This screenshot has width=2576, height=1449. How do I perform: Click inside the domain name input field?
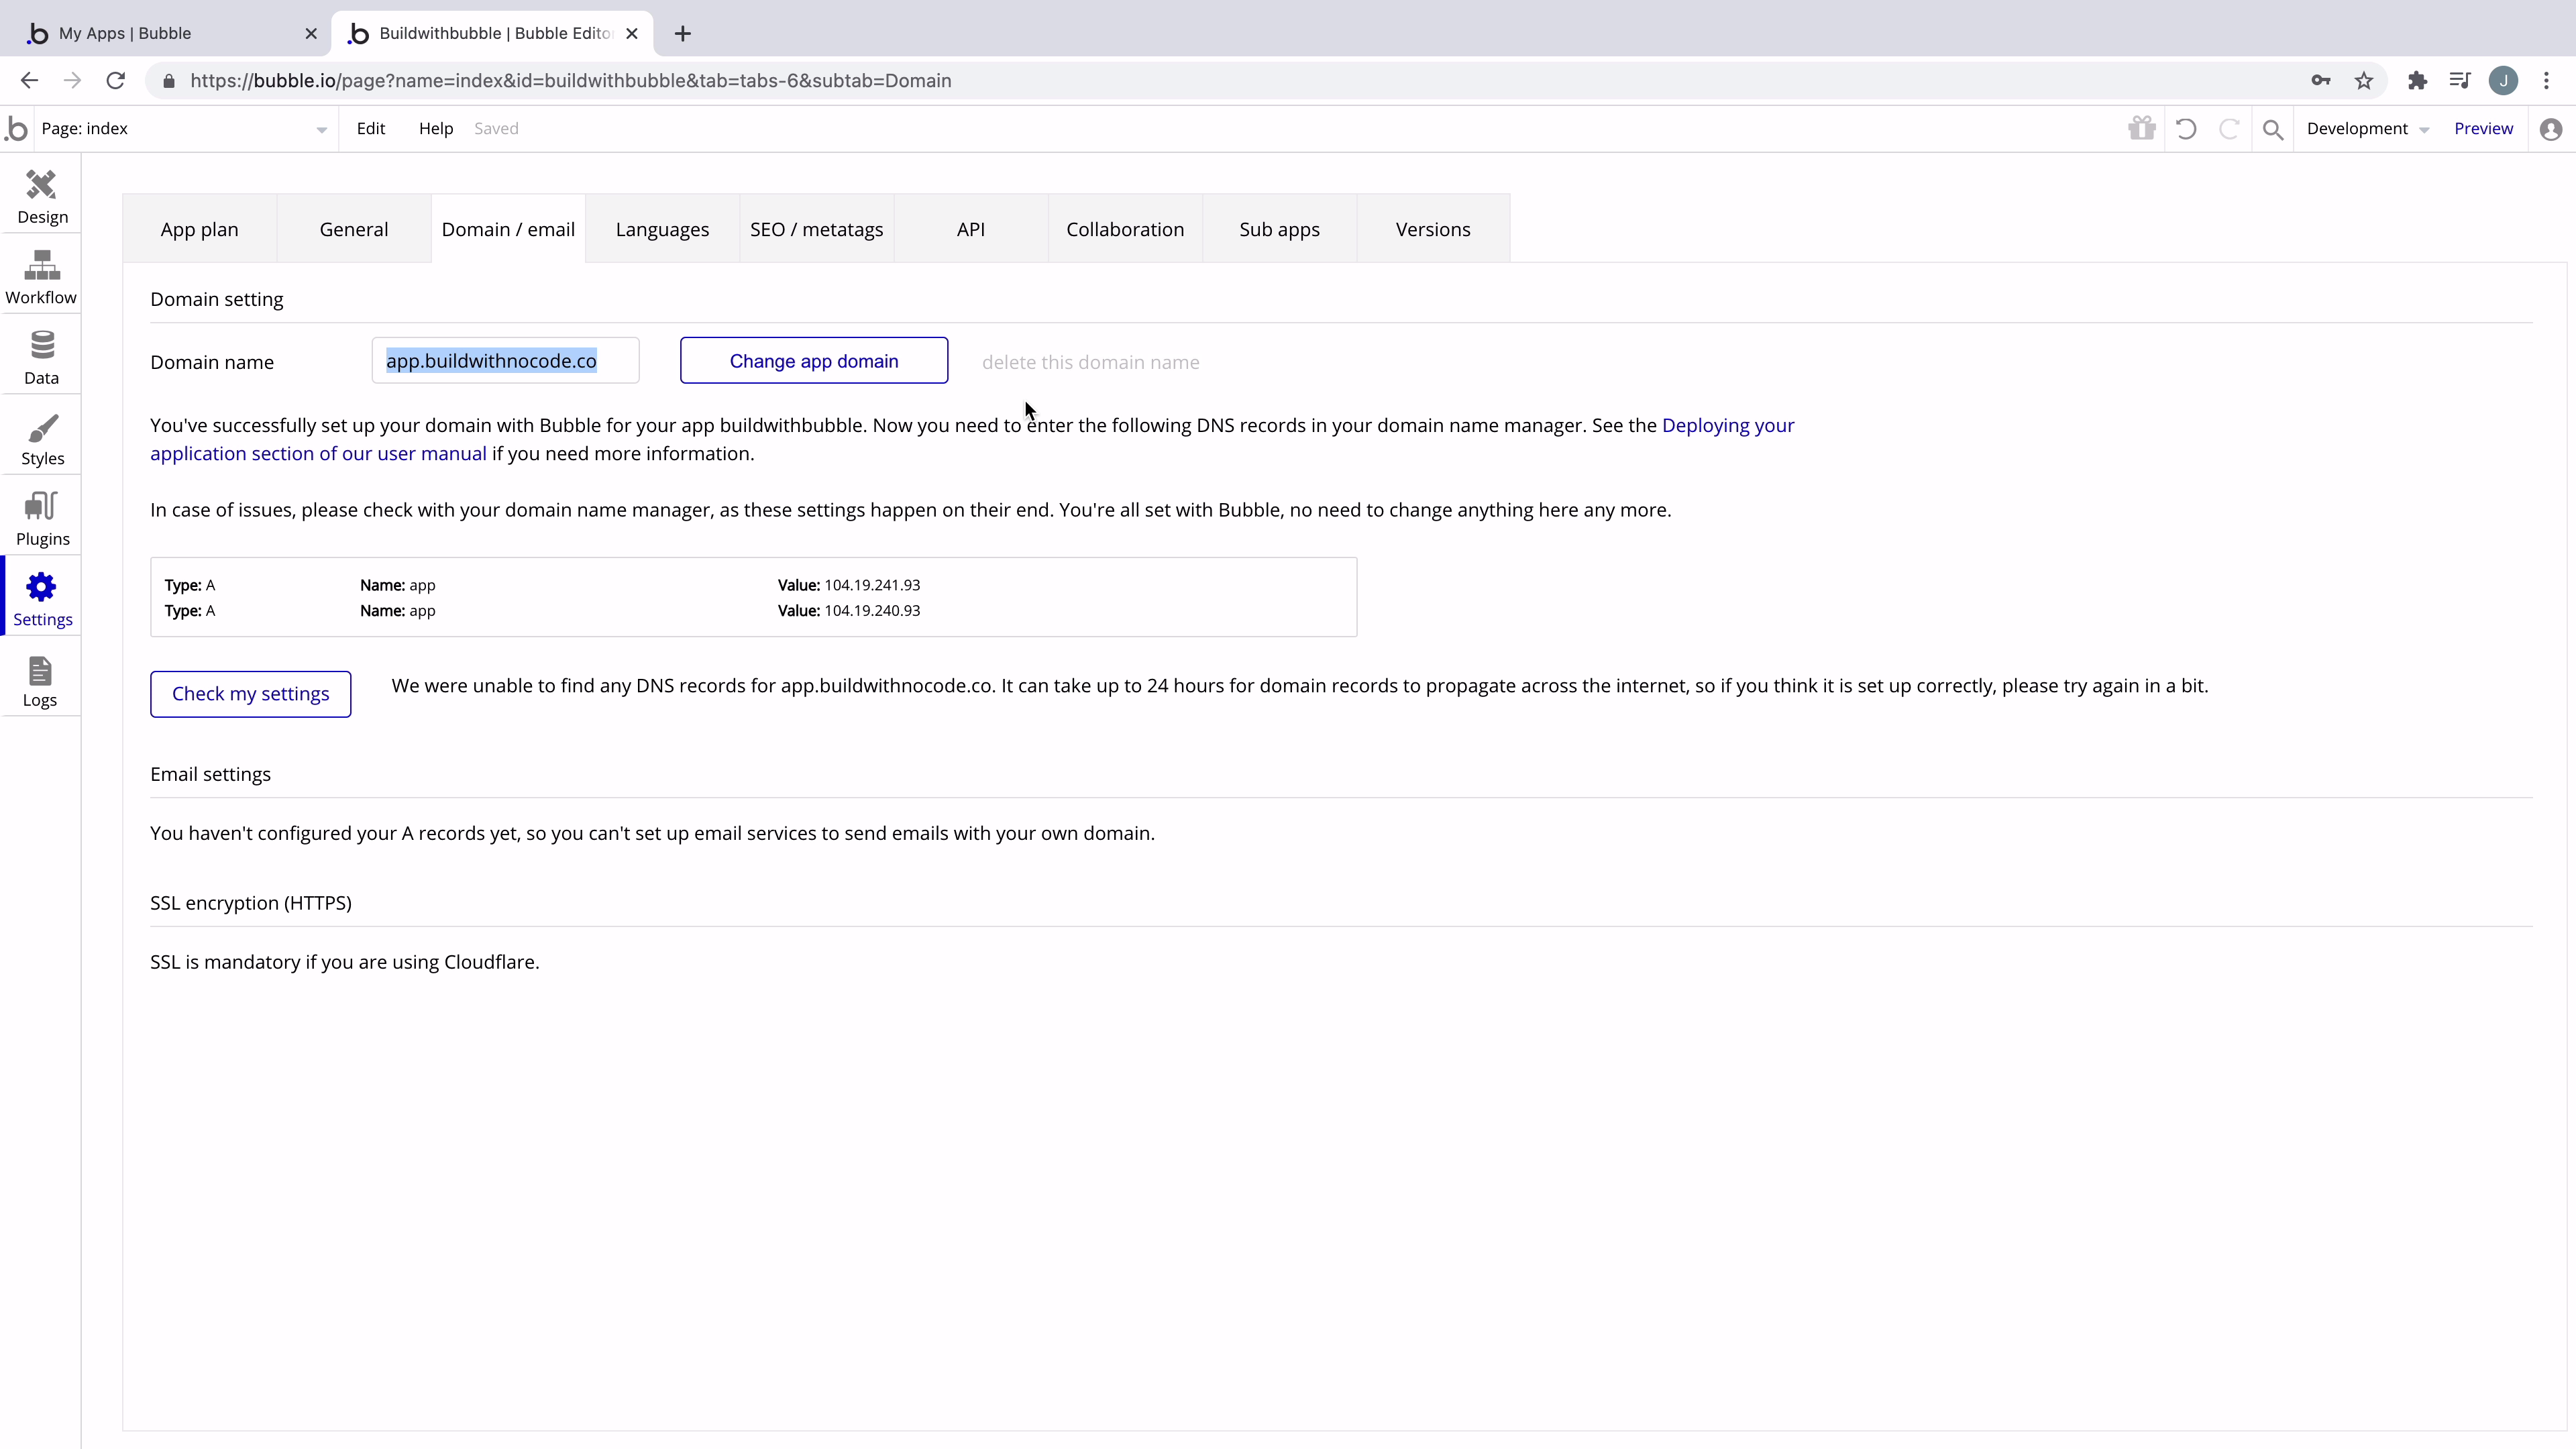pos(504,360)
